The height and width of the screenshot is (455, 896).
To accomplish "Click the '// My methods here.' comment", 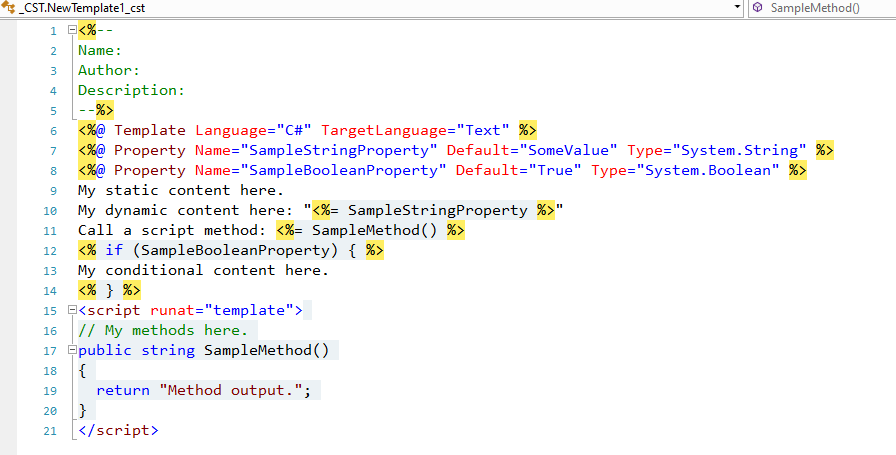I will [x=163, y=330].
